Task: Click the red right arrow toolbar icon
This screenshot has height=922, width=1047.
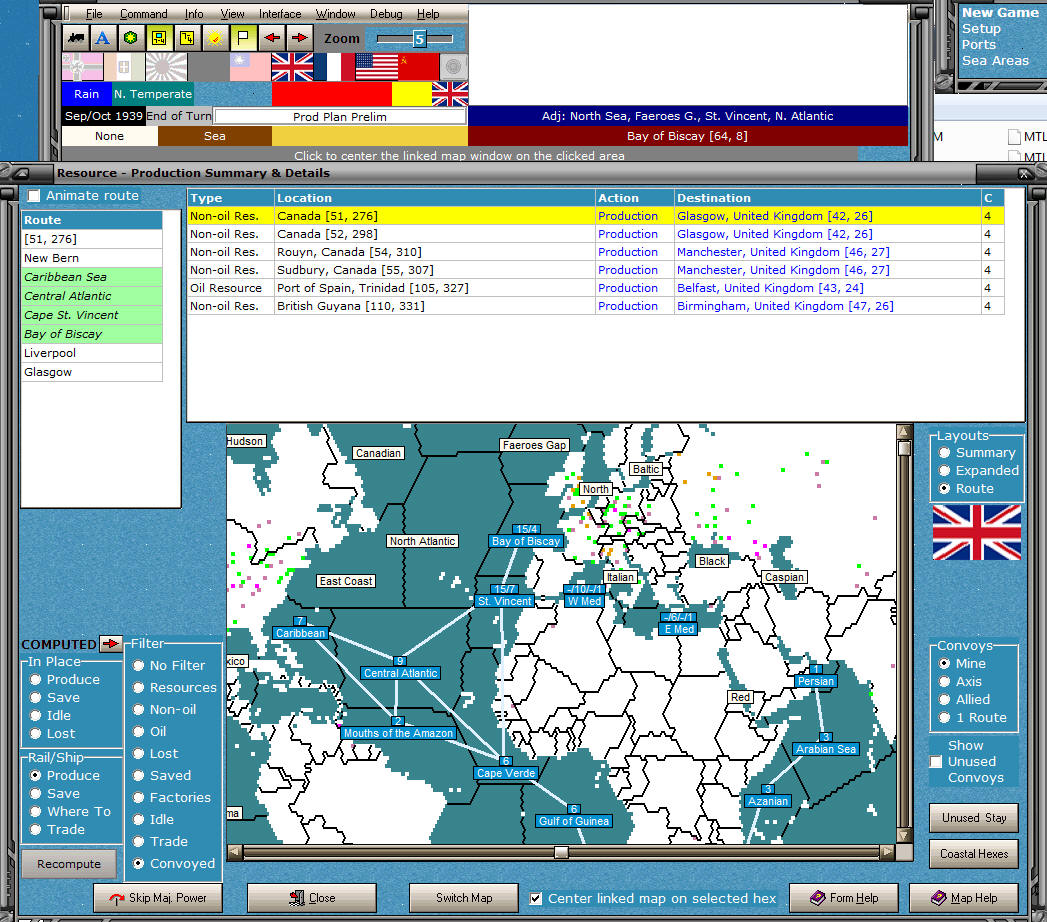Action: pos(298,38)
